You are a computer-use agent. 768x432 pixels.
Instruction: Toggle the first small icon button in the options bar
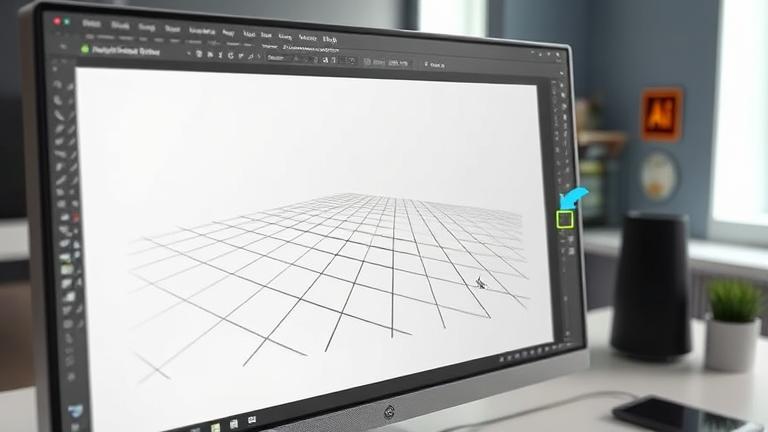tap(199, 53)
